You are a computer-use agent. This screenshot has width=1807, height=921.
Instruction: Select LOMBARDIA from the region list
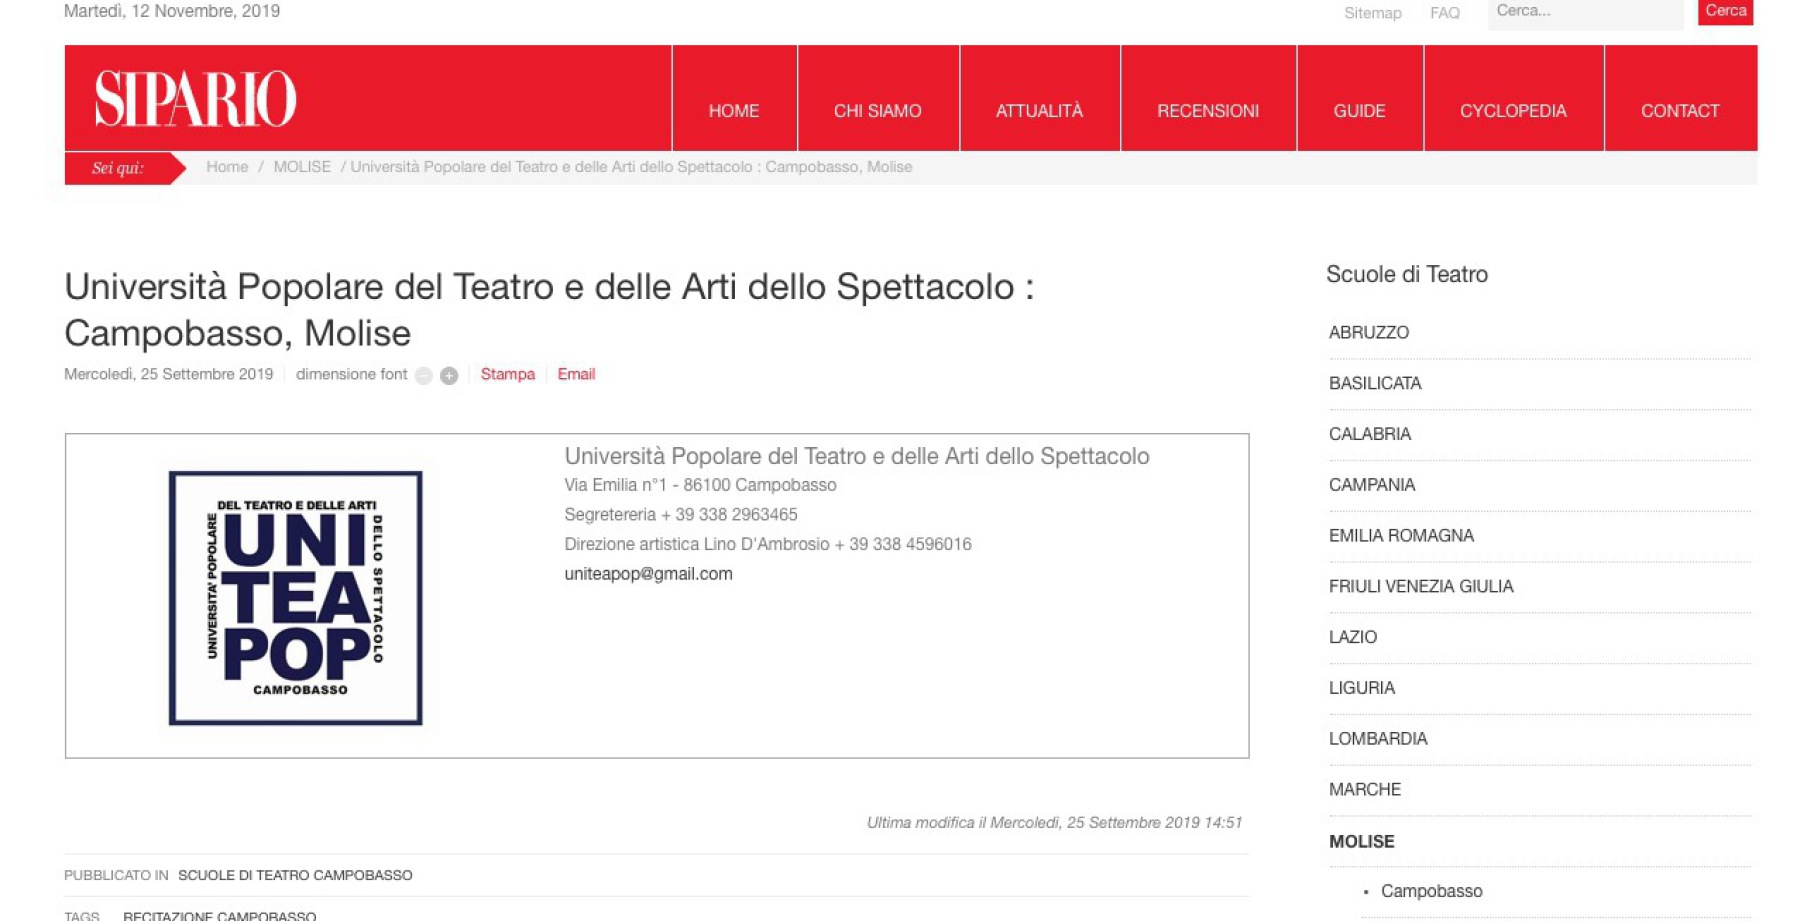pos(1377,739)
